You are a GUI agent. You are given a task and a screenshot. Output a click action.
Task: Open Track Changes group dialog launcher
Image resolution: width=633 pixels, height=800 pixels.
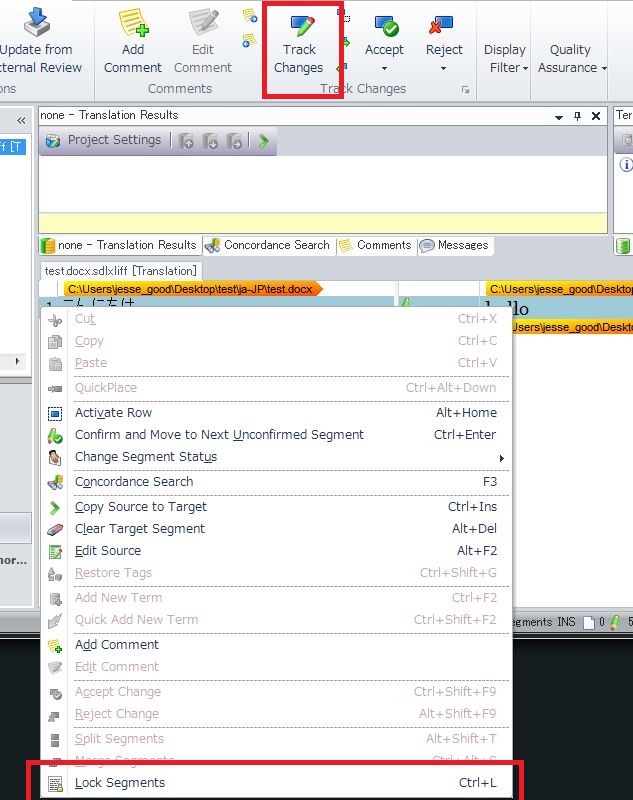465,89
